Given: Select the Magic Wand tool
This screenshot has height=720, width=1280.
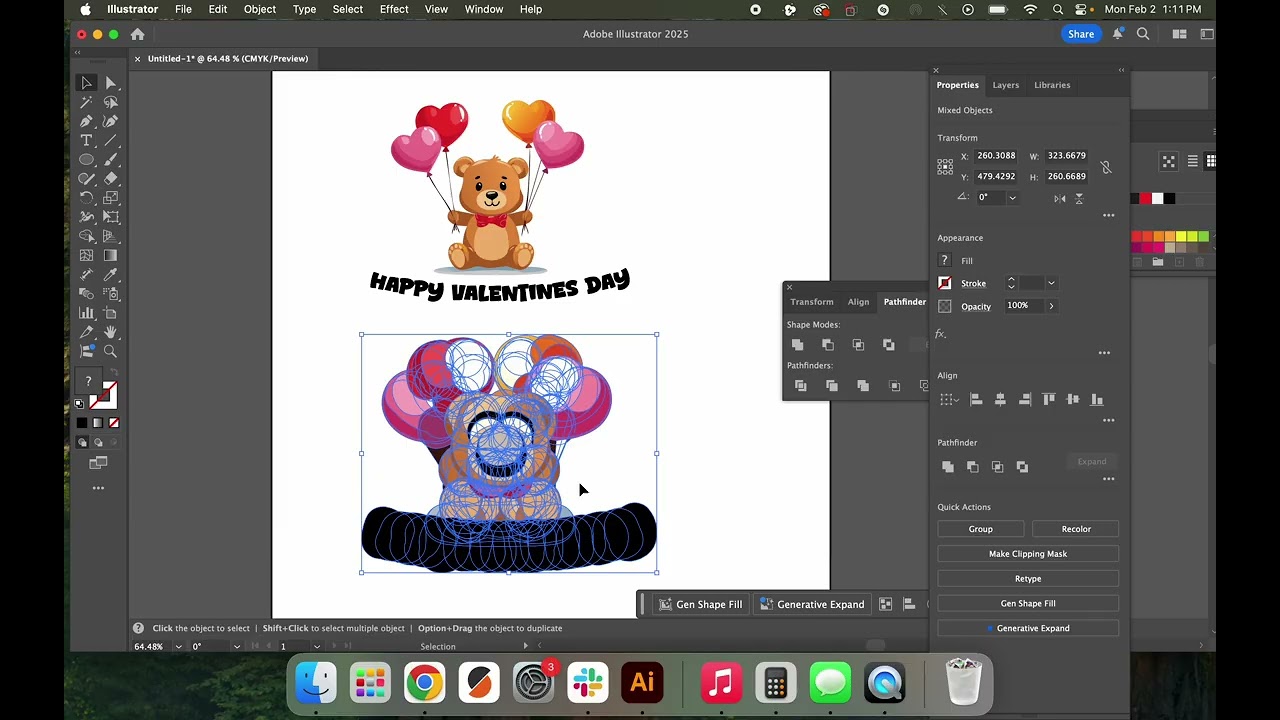Looking at the screenshot, I should coord(87,102).
